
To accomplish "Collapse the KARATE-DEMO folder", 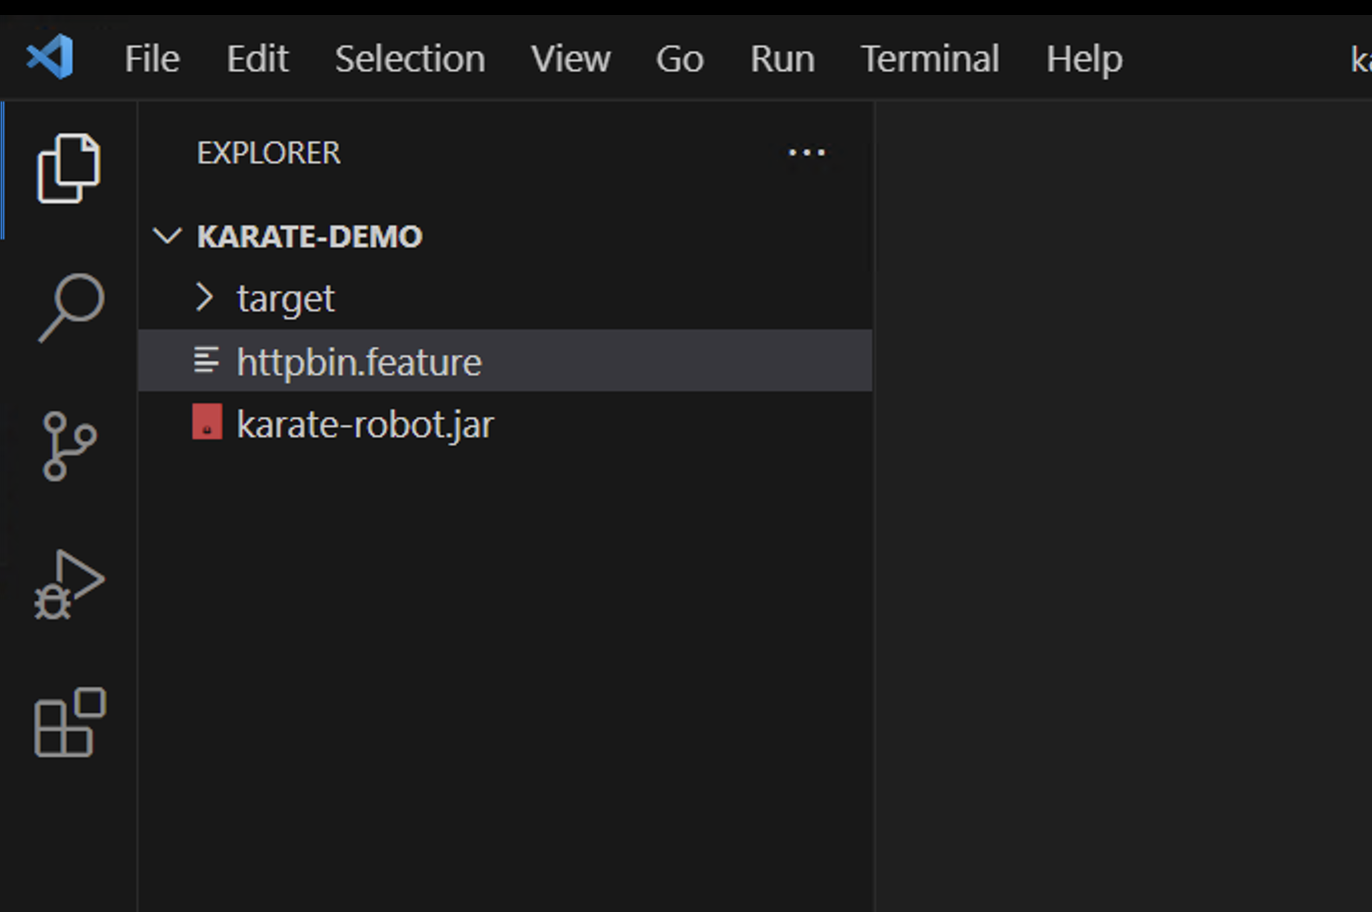I will [166, 236].
